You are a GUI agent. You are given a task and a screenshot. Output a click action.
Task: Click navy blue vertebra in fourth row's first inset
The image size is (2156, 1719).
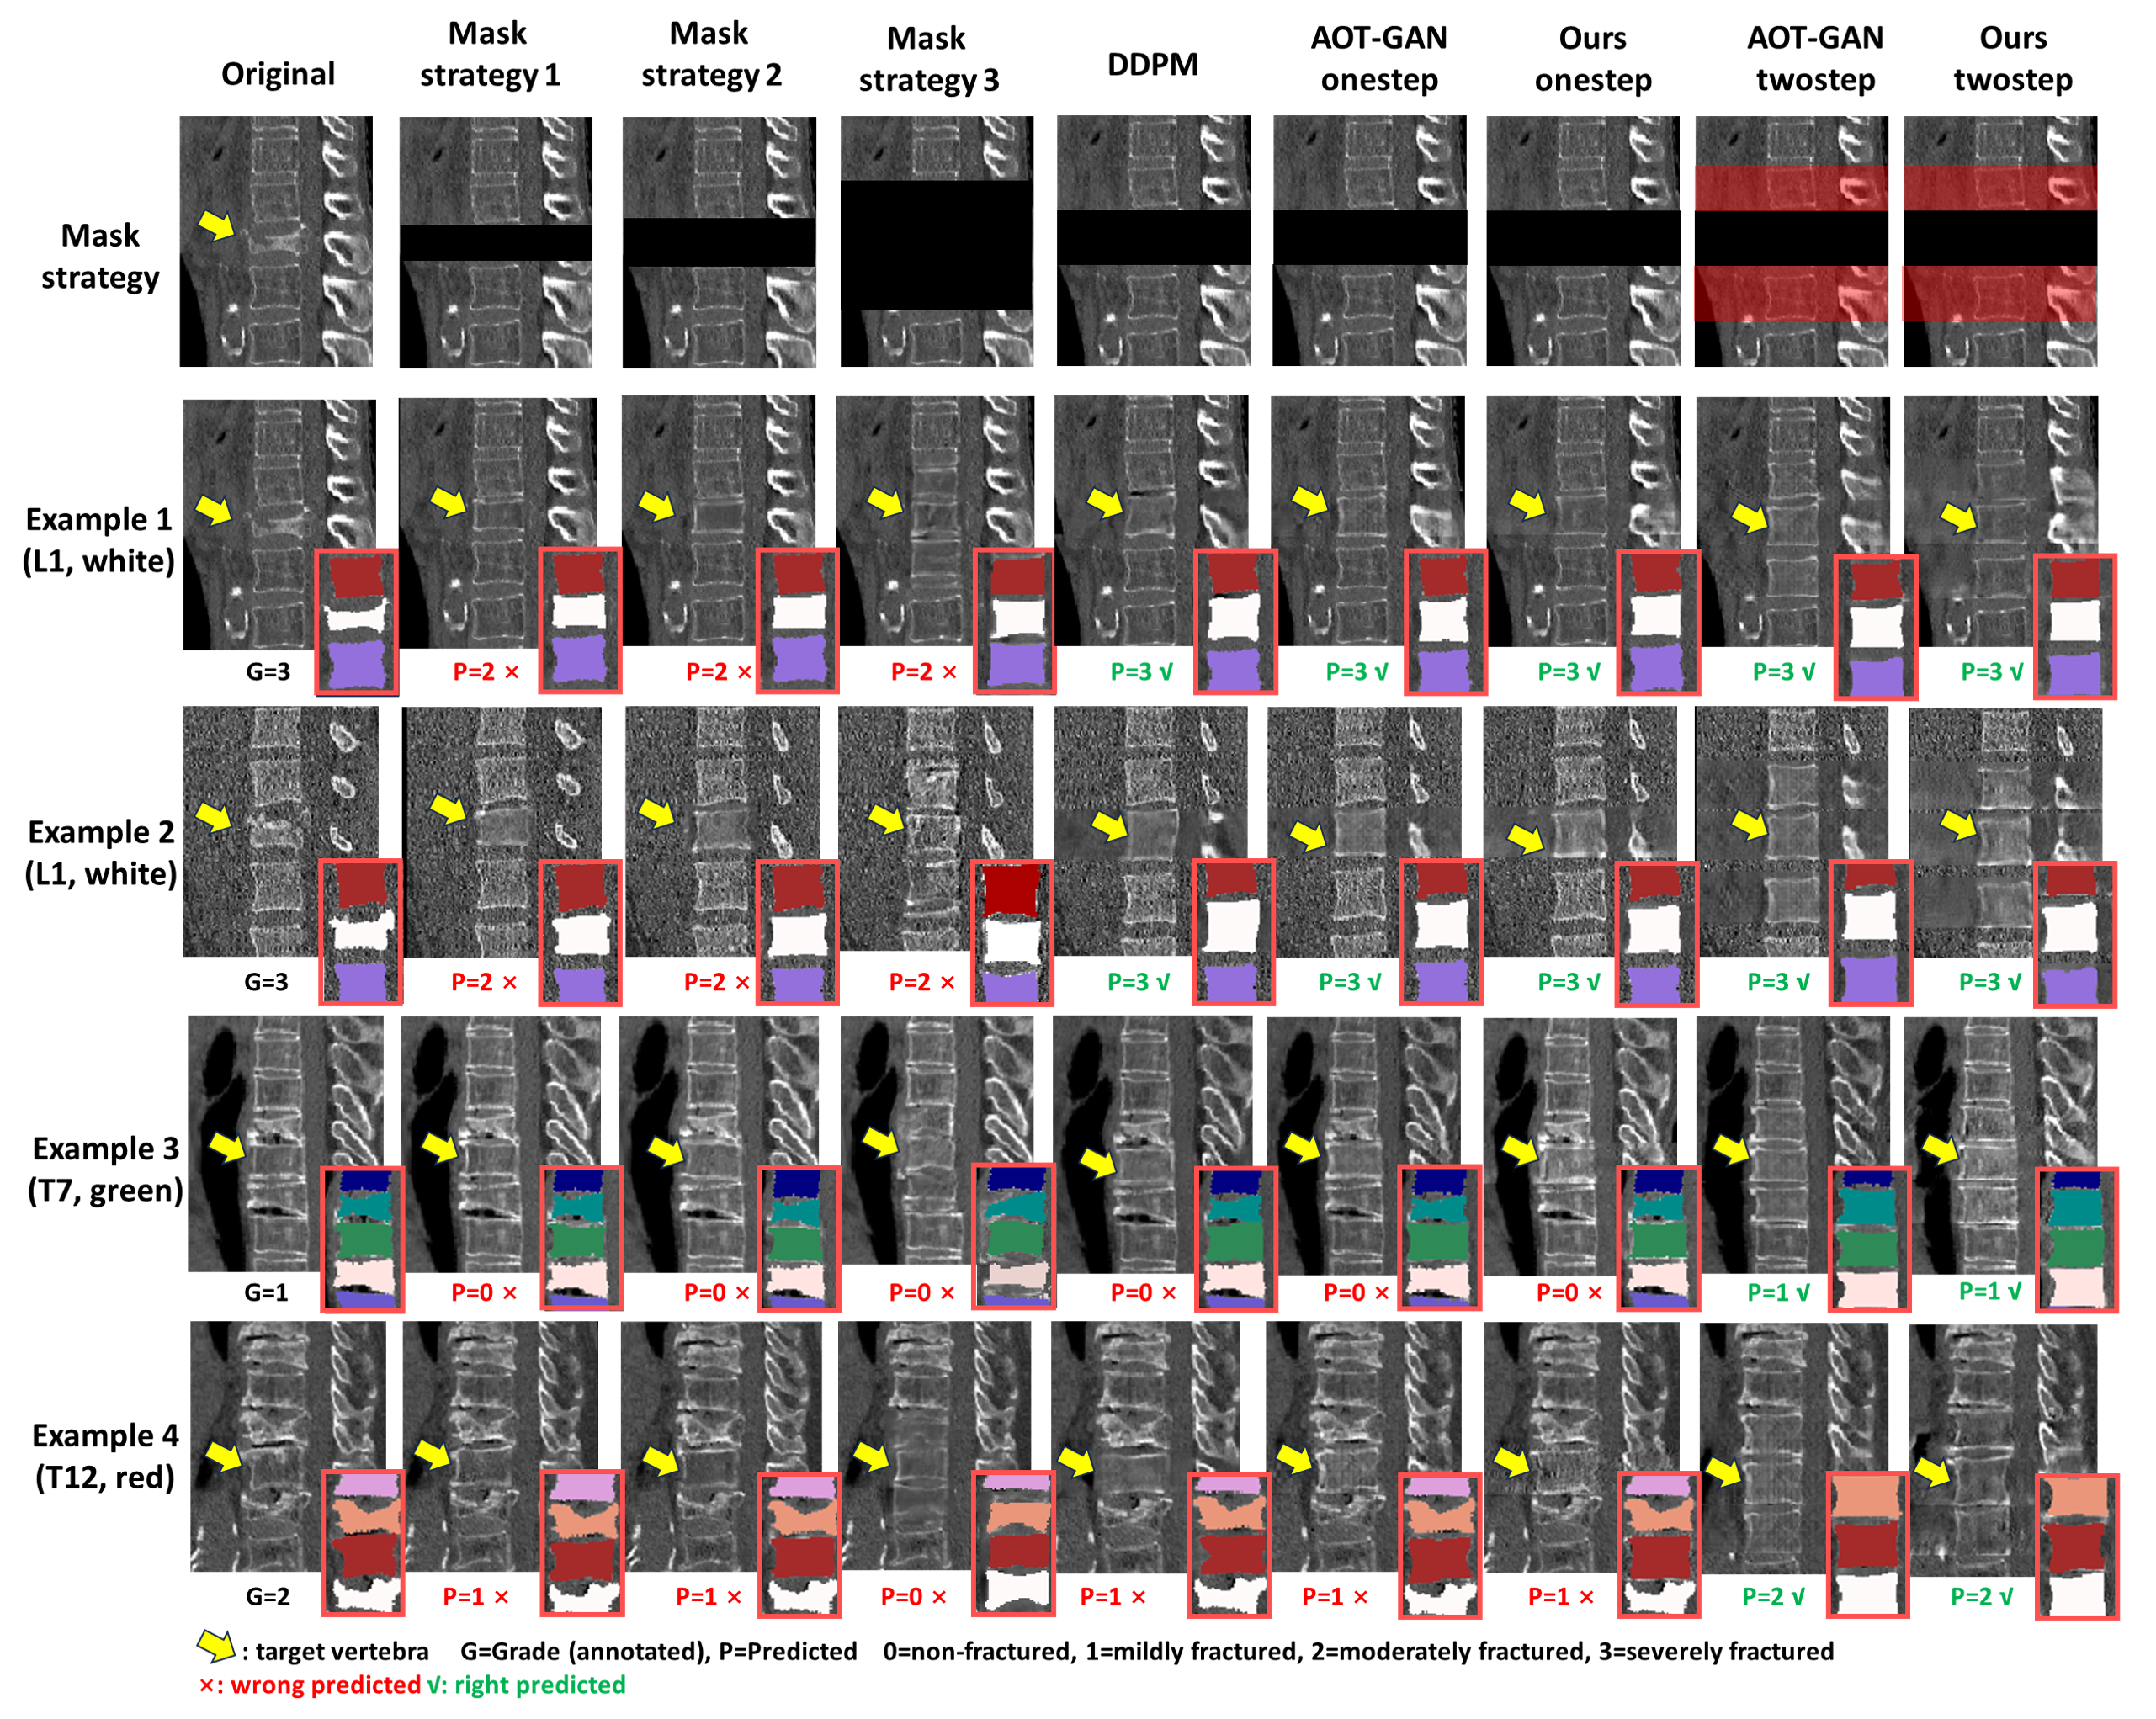(x=364, y=1182)
